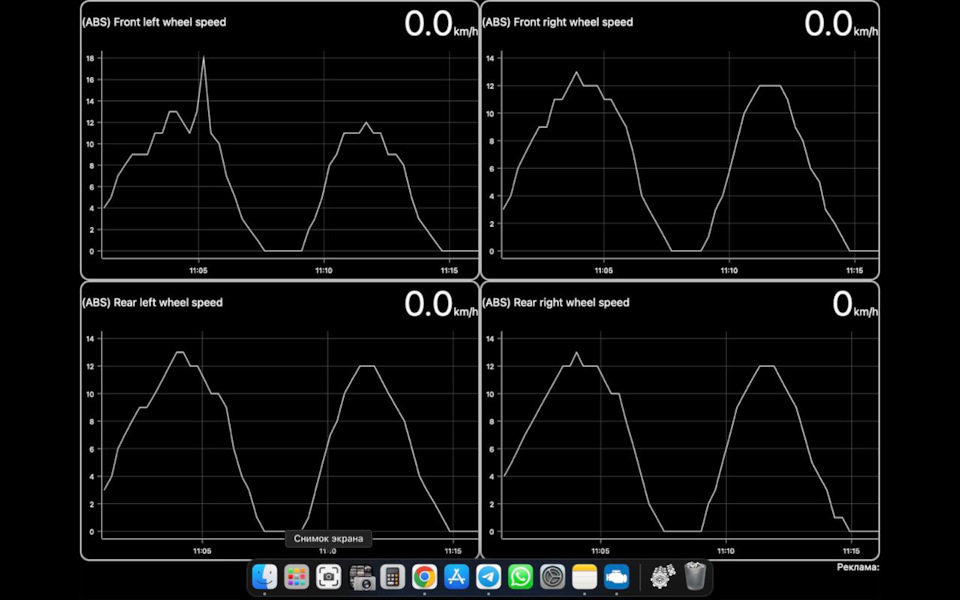
Task: Open System Settings in the dock
Action: pos(552,577)
